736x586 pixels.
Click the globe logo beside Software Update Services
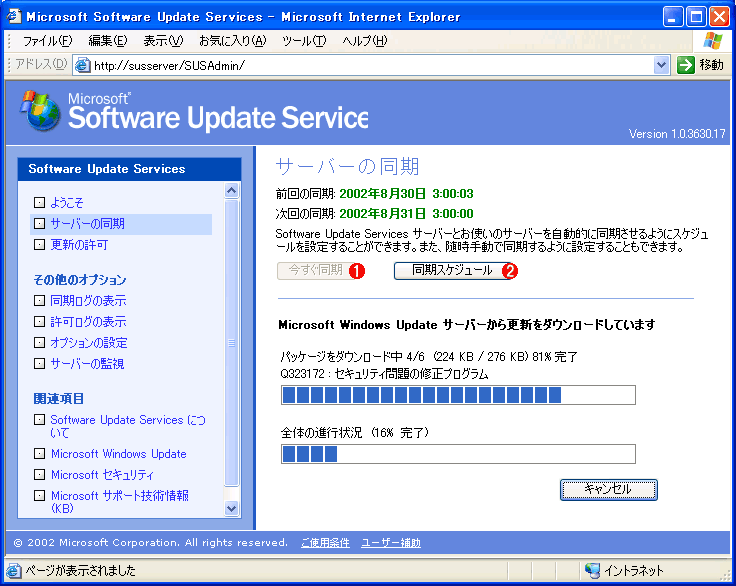pyautogui.click(x=40, y=111)
